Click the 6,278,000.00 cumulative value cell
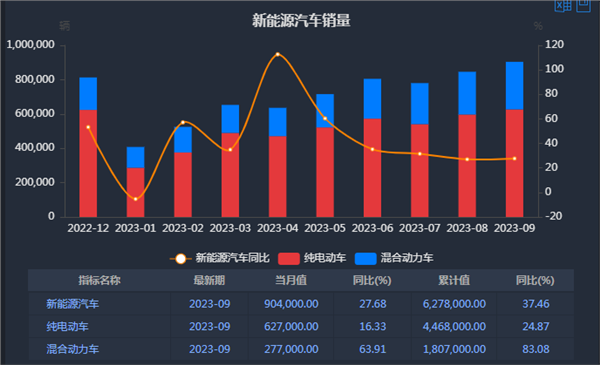 [454, 304]
